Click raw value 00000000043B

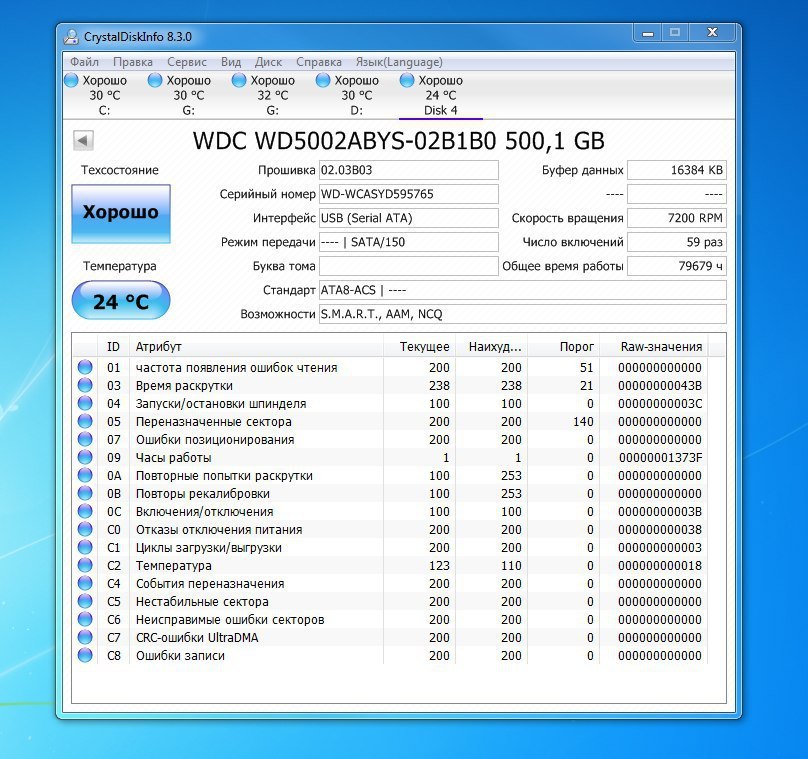click(660, 385)
